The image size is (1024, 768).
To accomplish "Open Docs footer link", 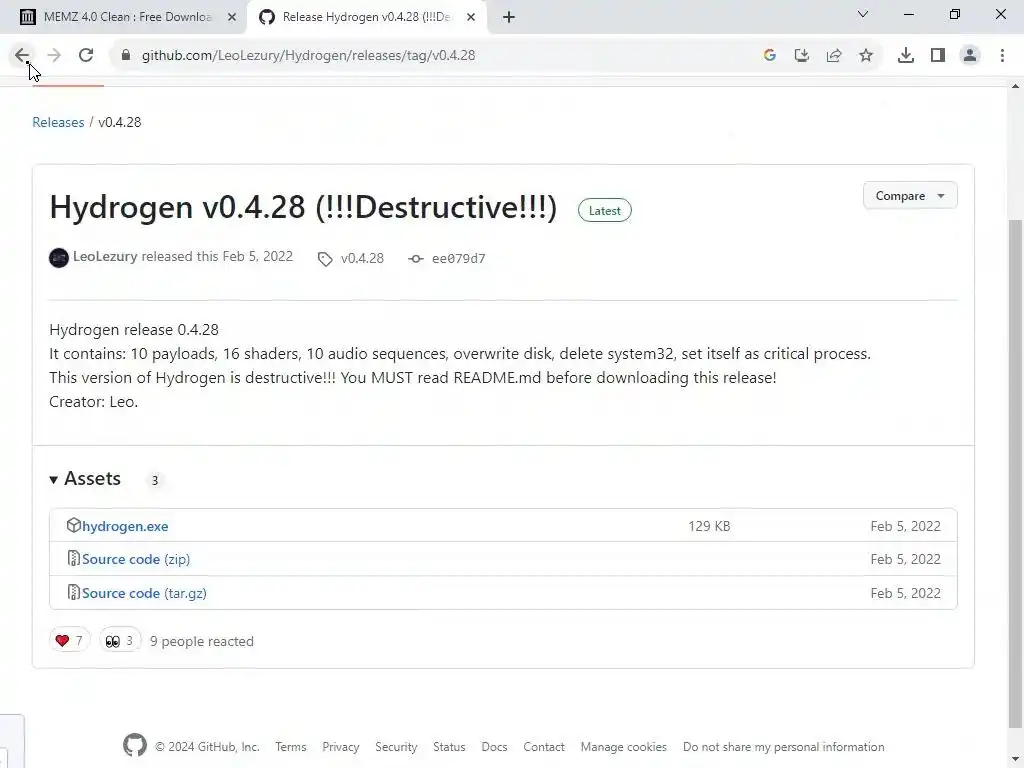I will pyautogui.click(x=494, y=747).
